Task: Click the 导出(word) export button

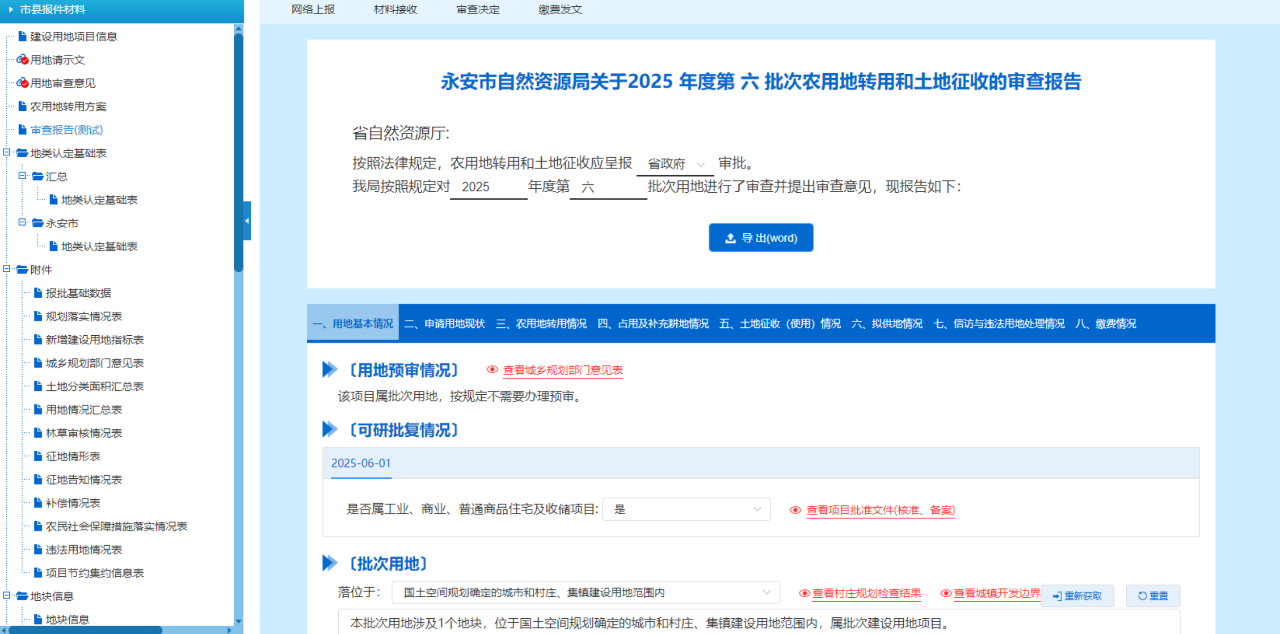Action: 760,238
